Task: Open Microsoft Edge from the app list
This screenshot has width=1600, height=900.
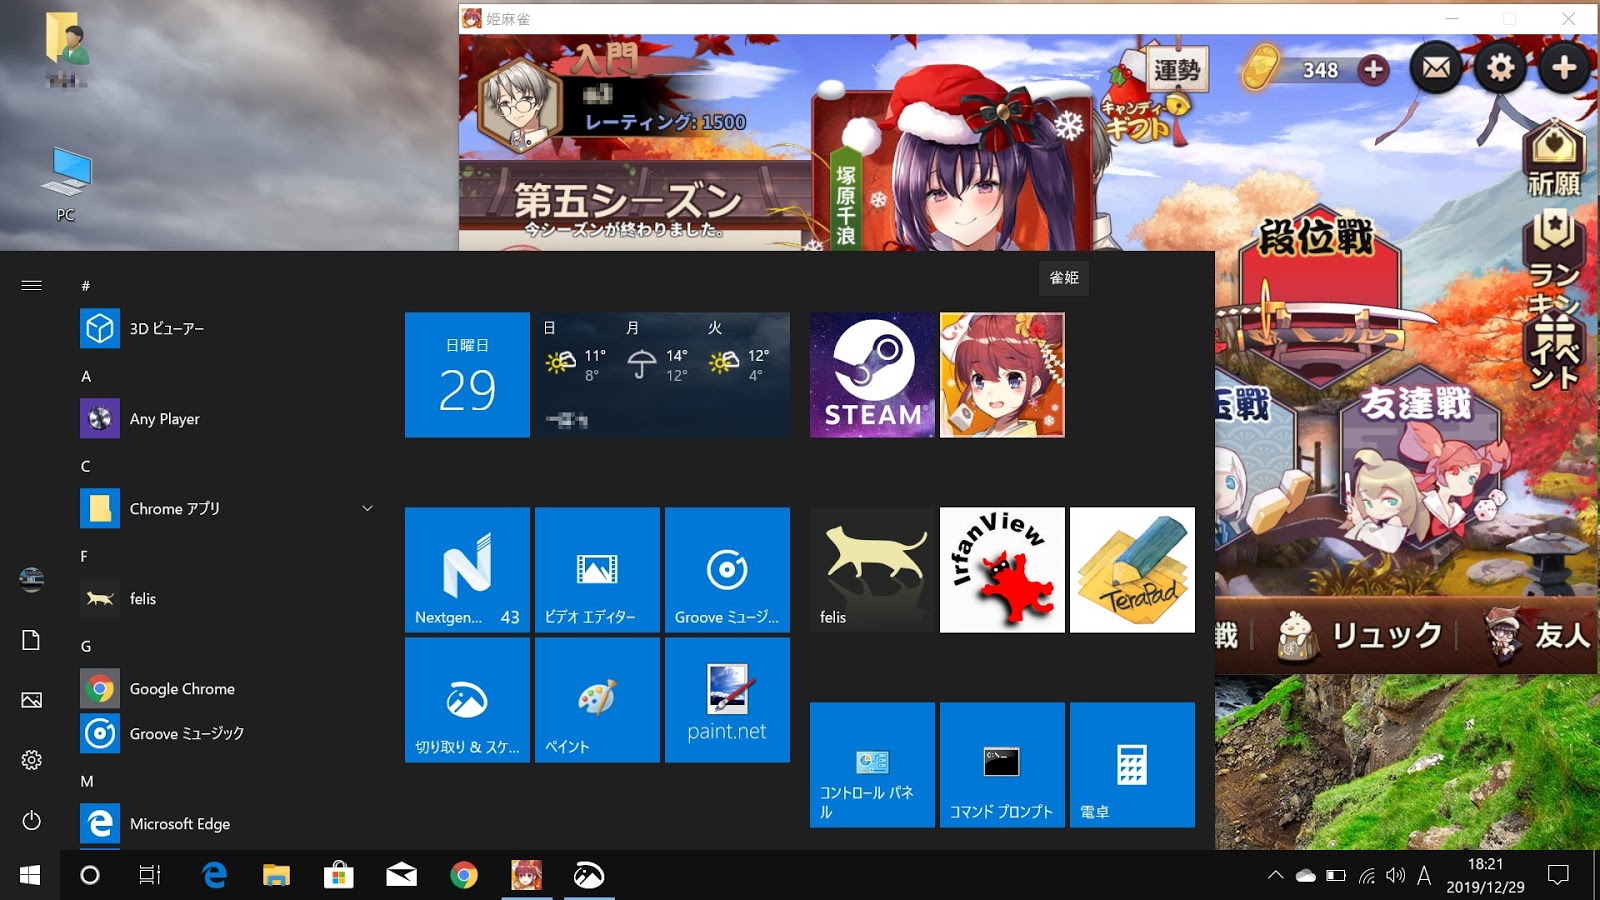Action: coord(230,823)
